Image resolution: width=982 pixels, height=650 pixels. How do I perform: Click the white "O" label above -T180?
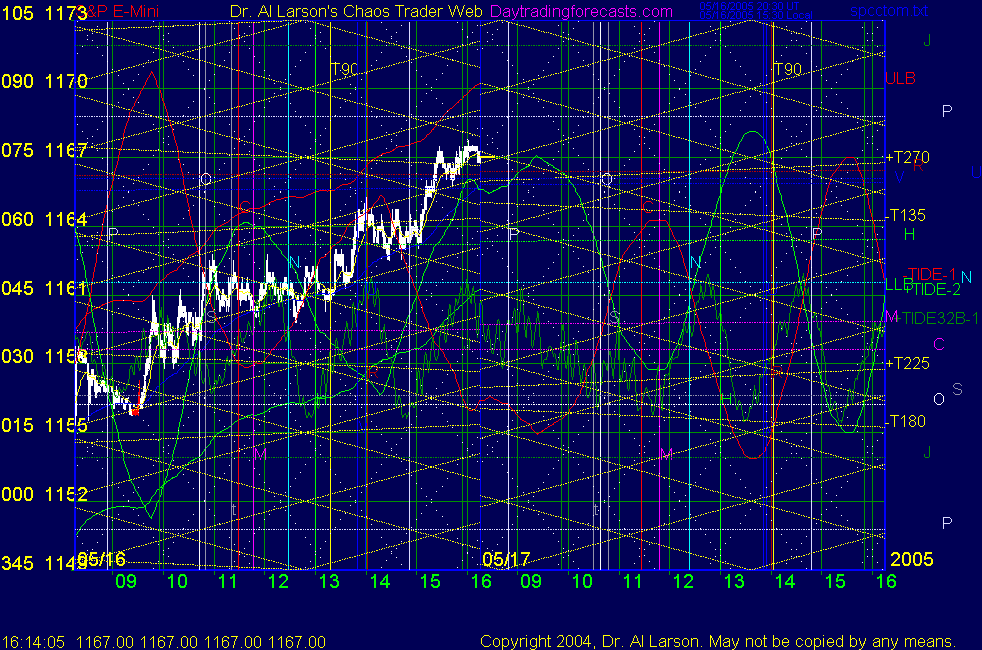[x=939, y=400]
